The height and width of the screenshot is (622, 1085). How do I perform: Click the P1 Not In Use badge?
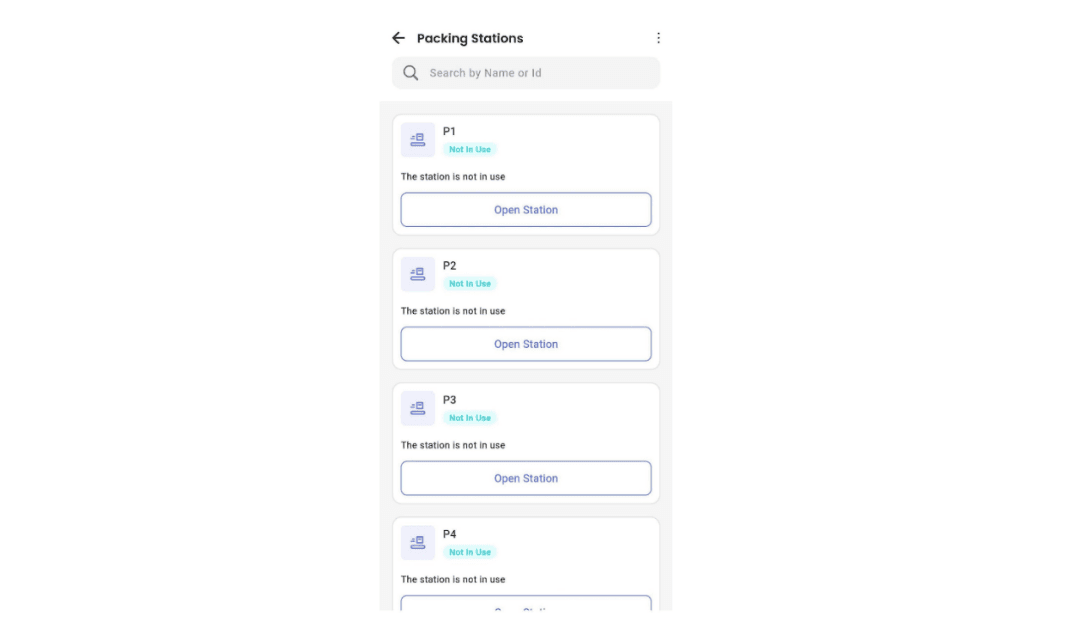point(470,150)
